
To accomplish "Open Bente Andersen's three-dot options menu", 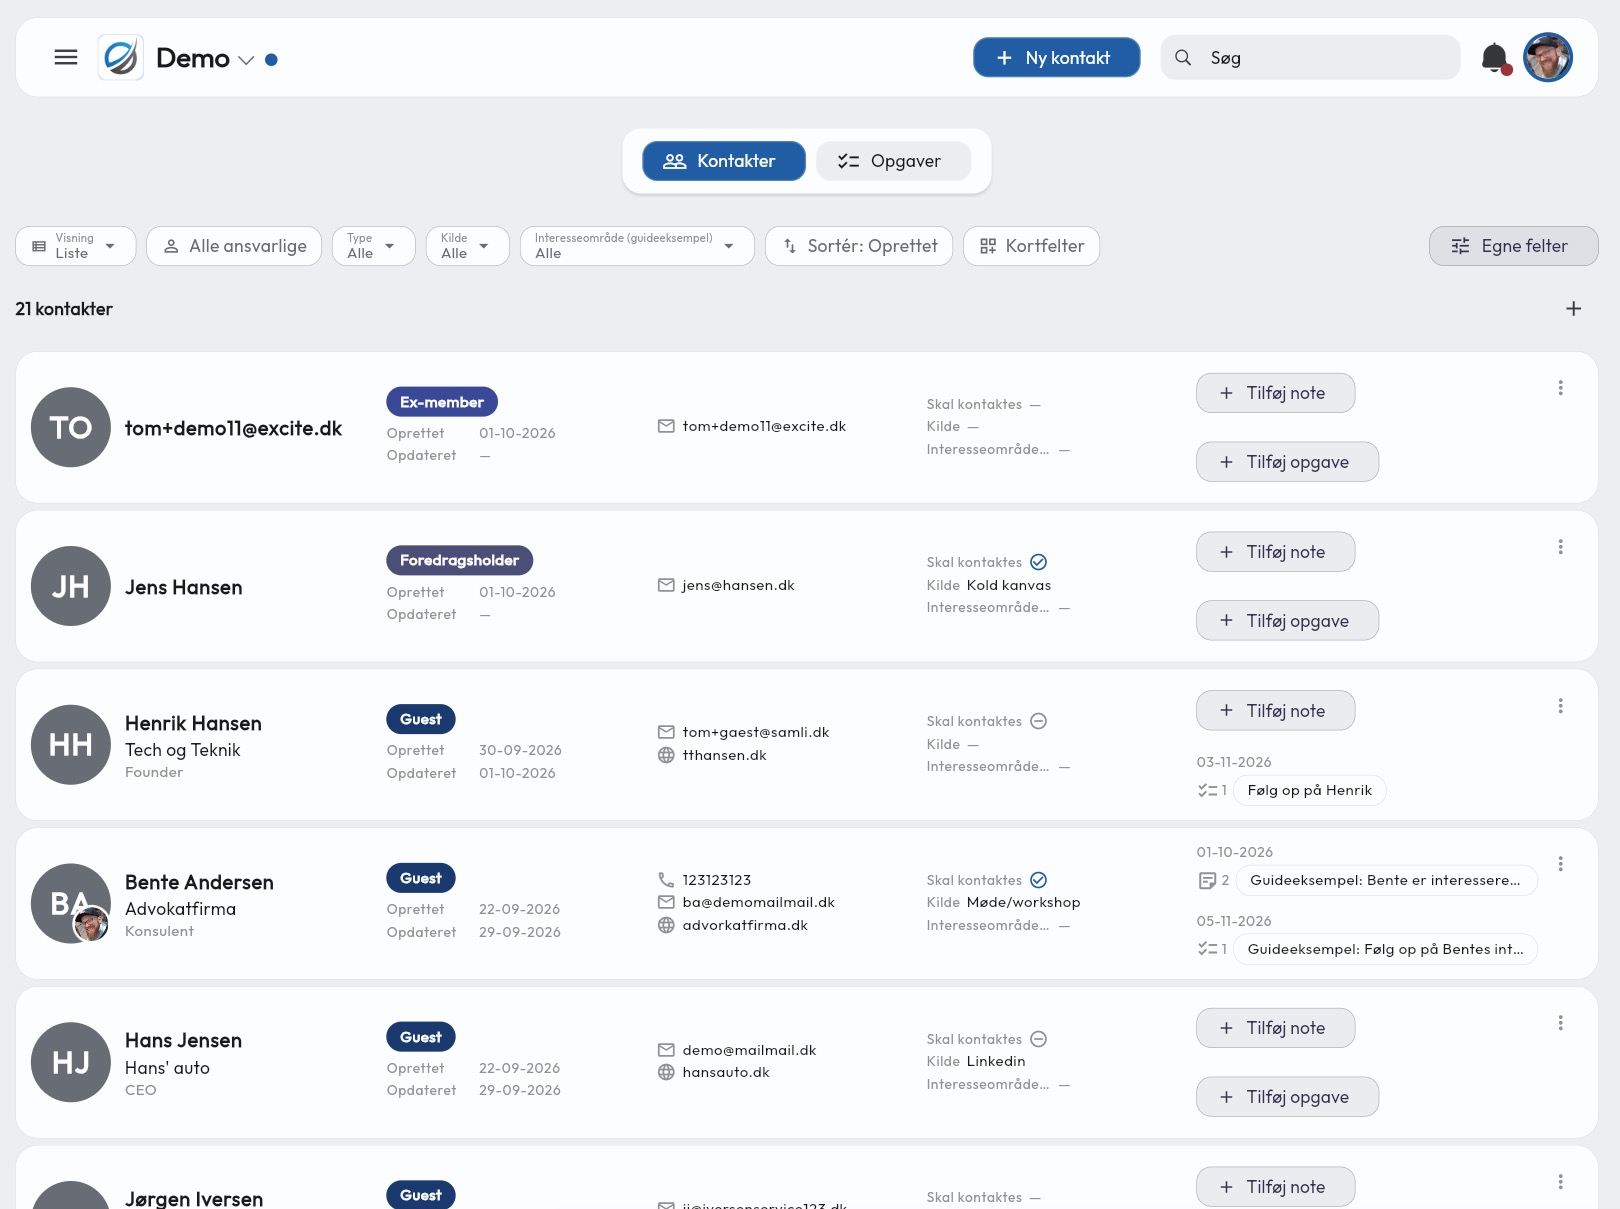I will (1560, 864).
